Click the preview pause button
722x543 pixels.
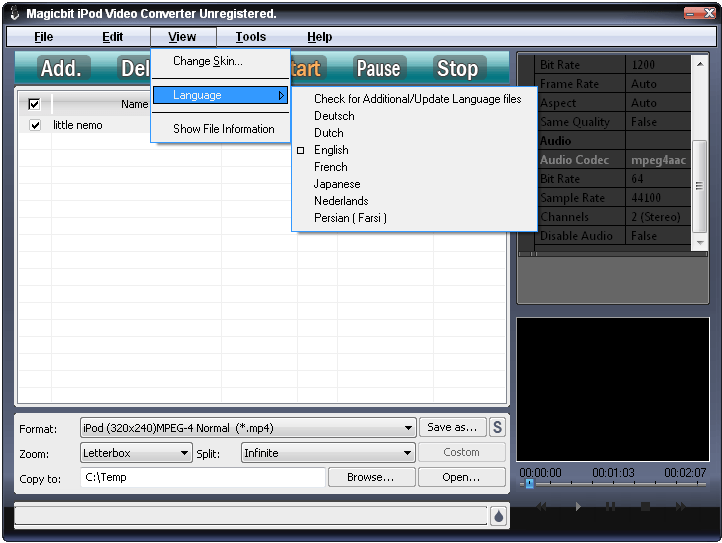(611, 507)
